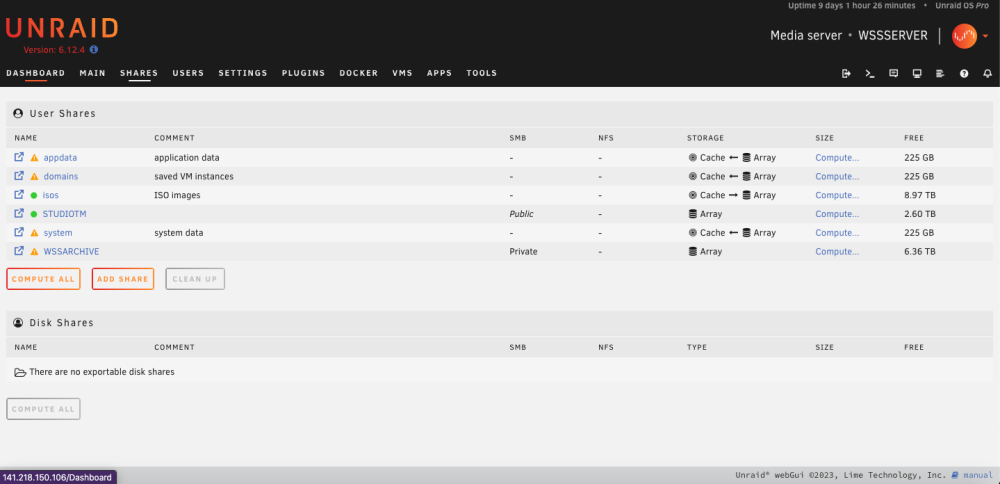The image size is (1000, 484).
Task: Open the Plugins tab
Action: 304,73
